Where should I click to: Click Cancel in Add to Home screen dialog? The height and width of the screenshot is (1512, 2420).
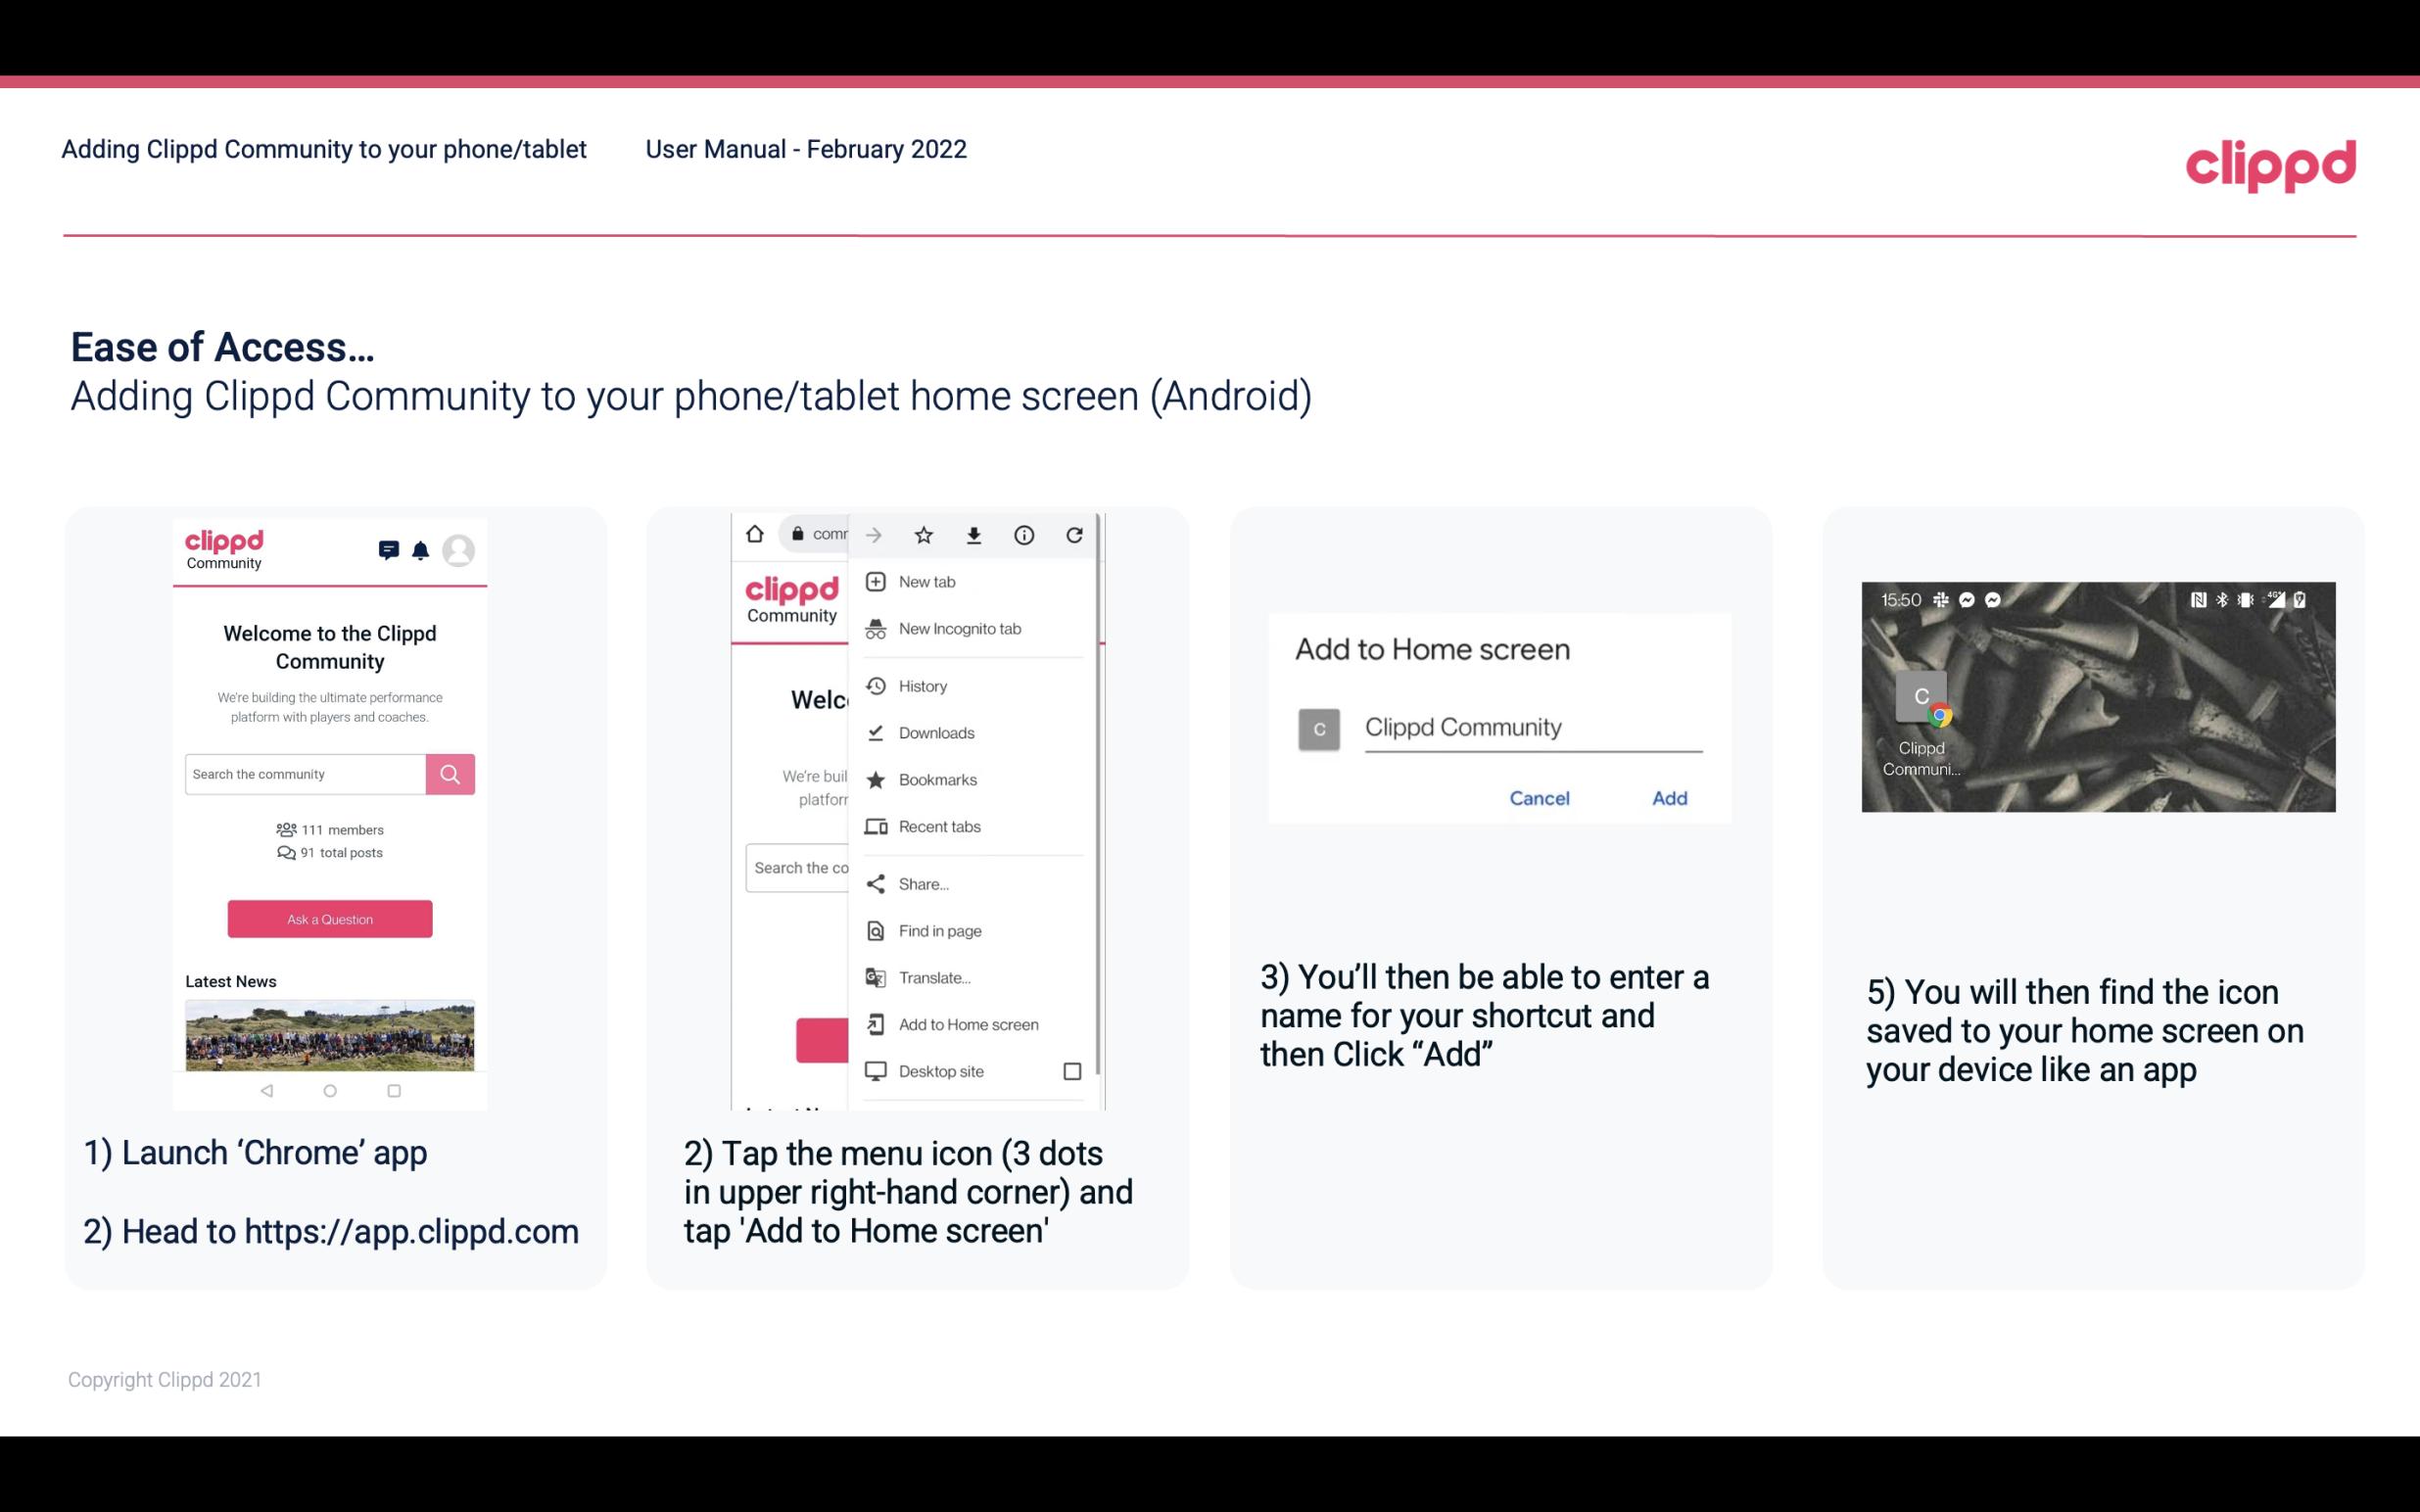point(1541,798)
